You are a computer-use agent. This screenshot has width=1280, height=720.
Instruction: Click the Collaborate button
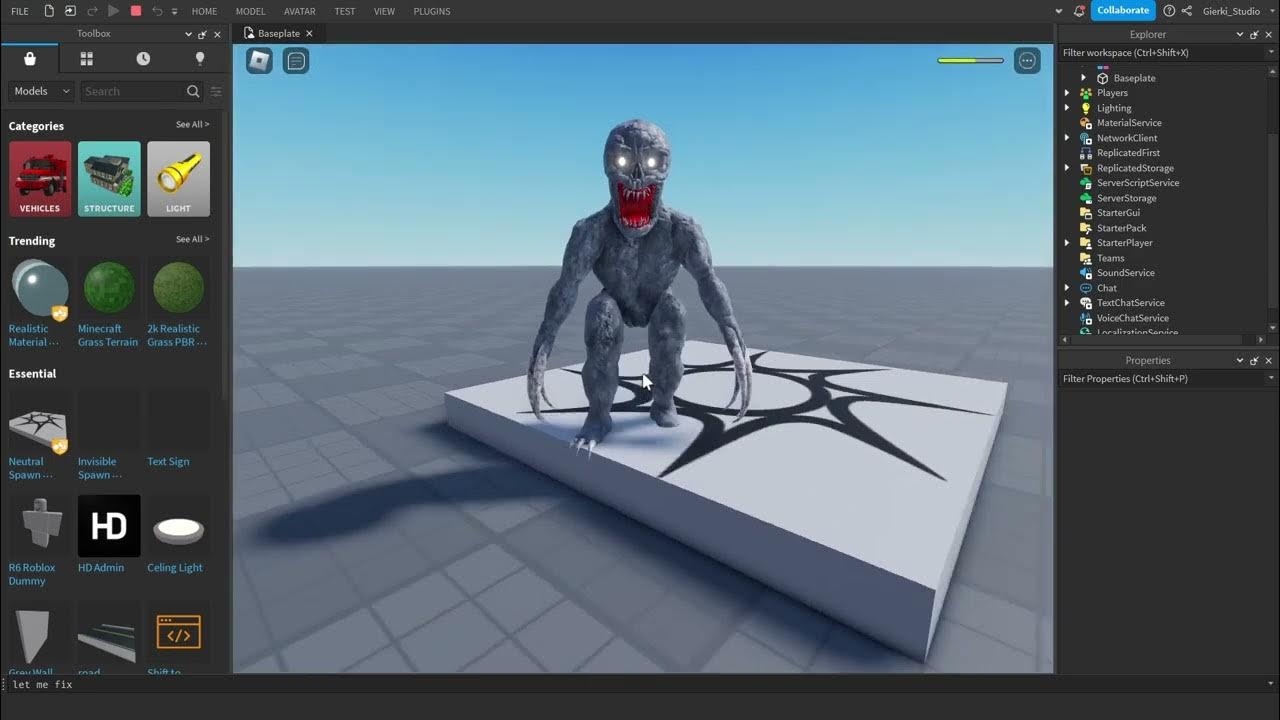(x=1123, y=11)
